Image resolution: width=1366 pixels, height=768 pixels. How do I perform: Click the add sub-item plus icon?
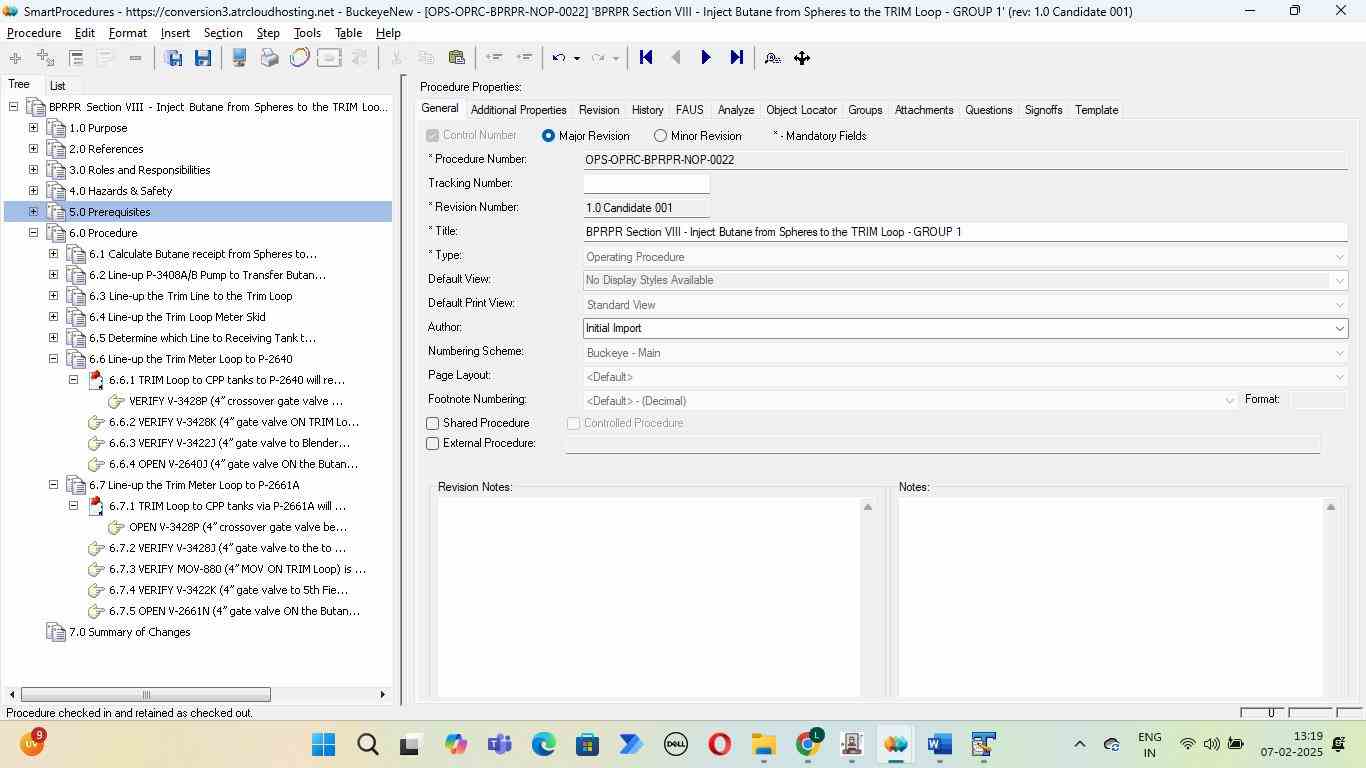[45, 58]
